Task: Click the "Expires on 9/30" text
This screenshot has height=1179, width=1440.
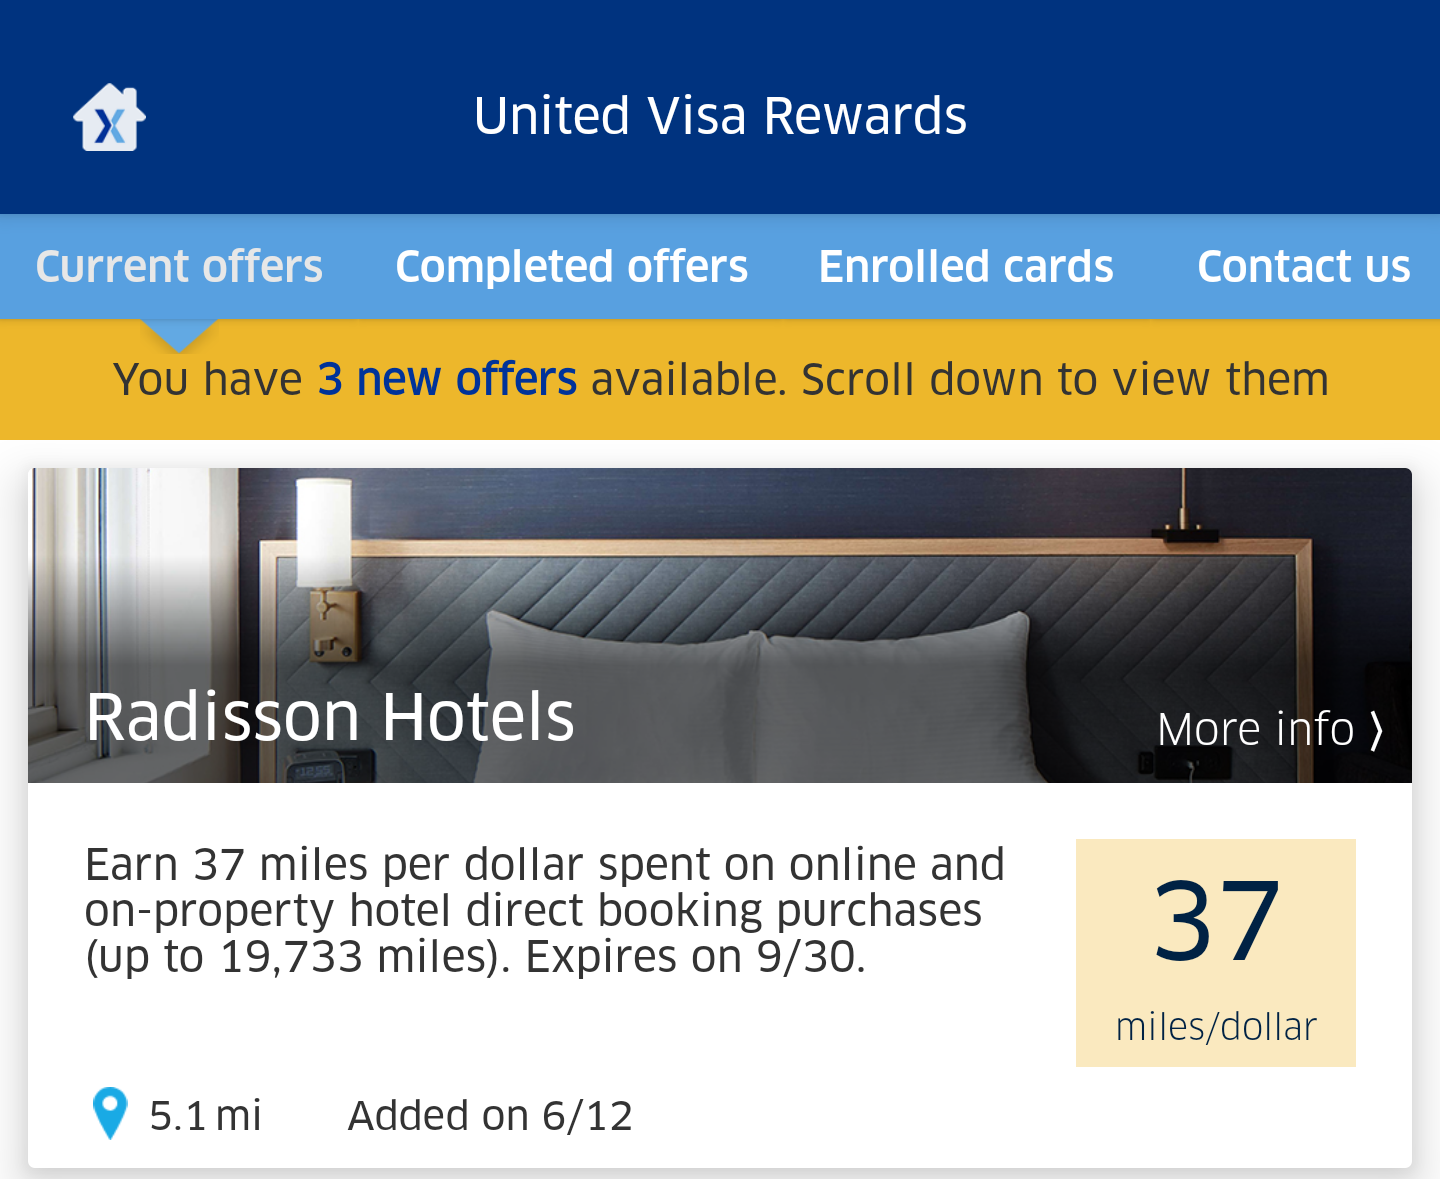Action: tap(695, 957)
